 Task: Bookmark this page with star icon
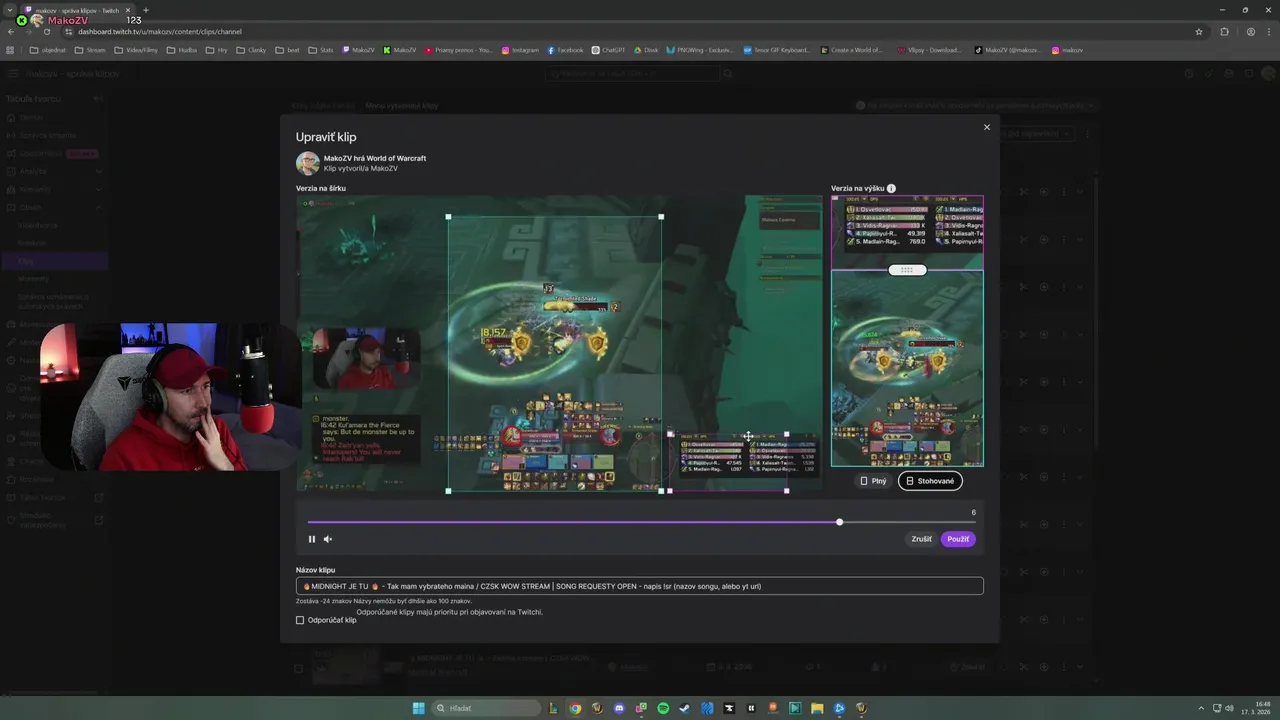click(x=1199, y=31)
